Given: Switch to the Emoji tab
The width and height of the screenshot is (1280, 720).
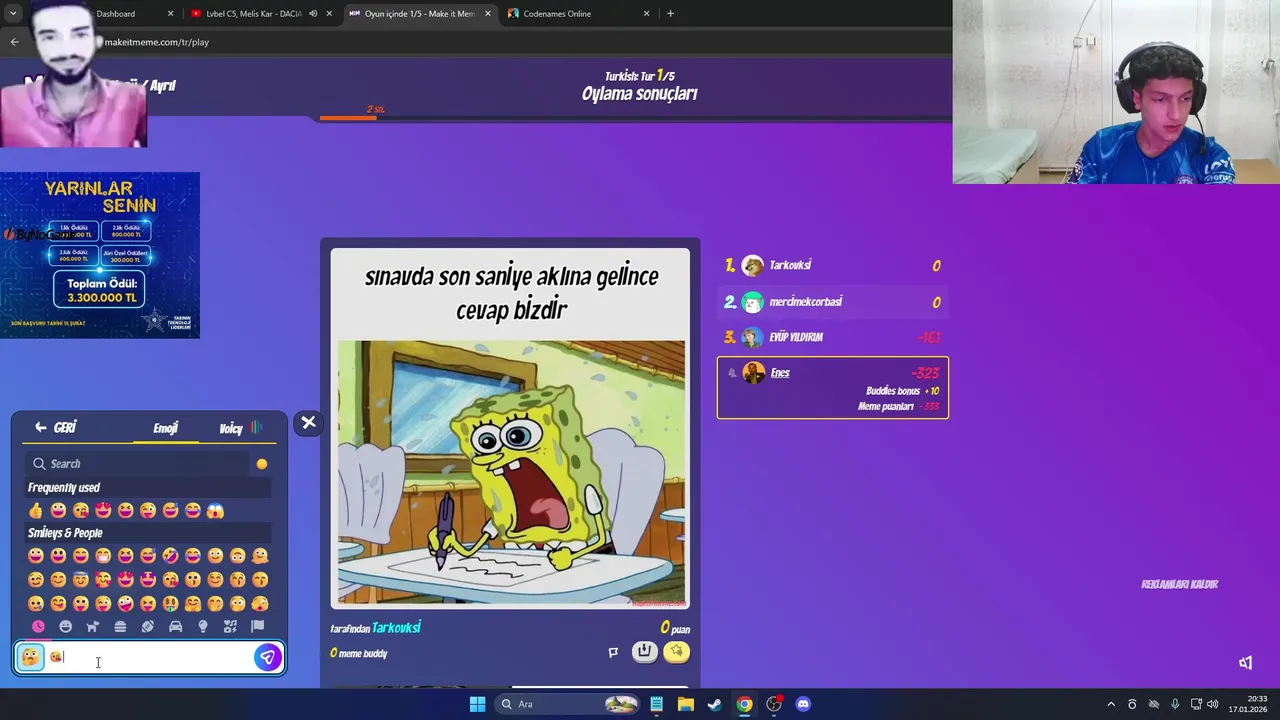Looking at the screenshot, I should tap(166, 428).
